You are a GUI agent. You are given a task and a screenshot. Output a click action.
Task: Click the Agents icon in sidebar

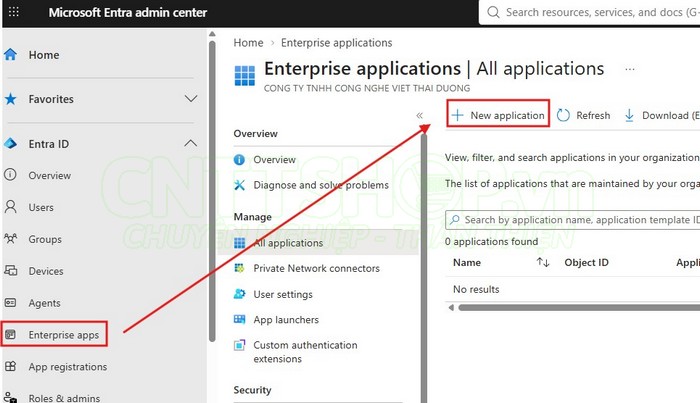point(10,303)
